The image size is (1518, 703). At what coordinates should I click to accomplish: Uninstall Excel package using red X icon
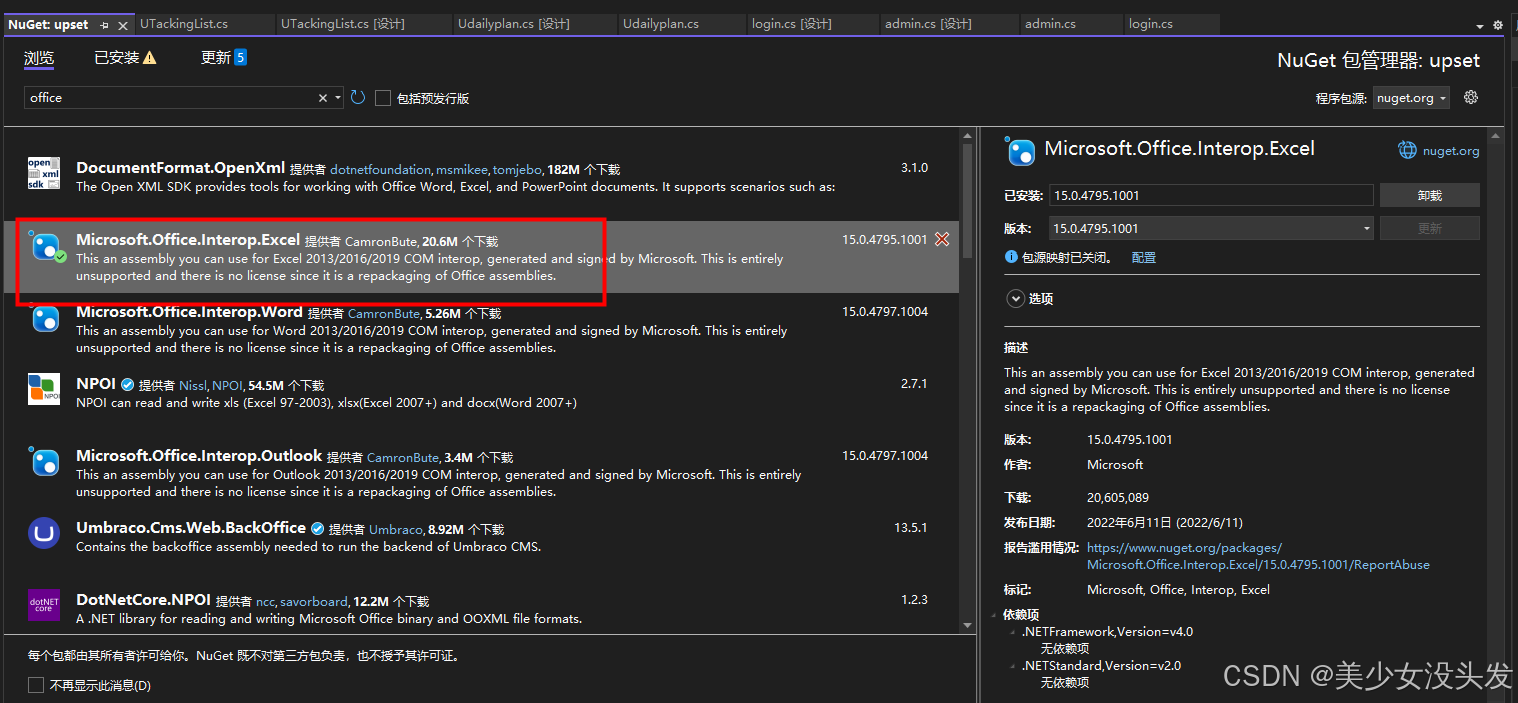tap(941, 240)
